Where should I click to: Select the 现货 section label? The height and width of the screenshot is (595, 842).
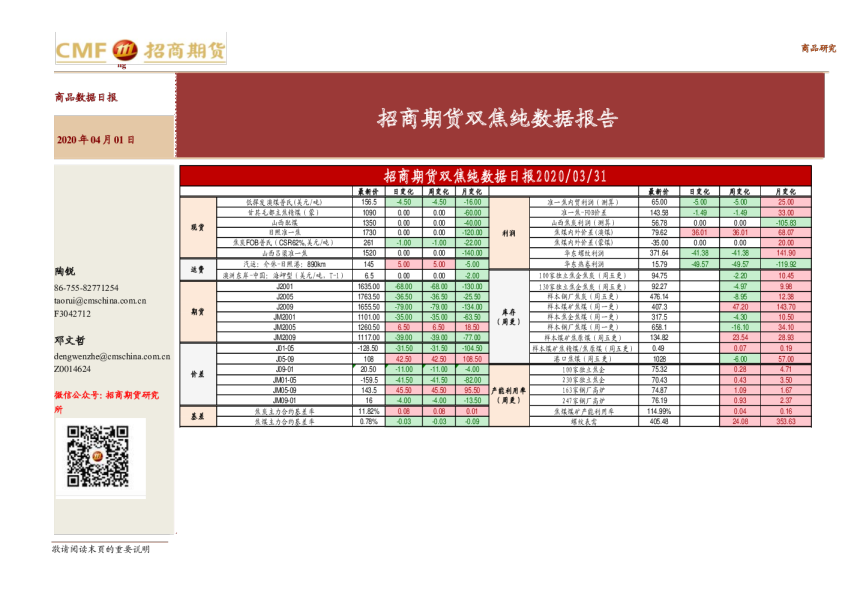[196, 227]
